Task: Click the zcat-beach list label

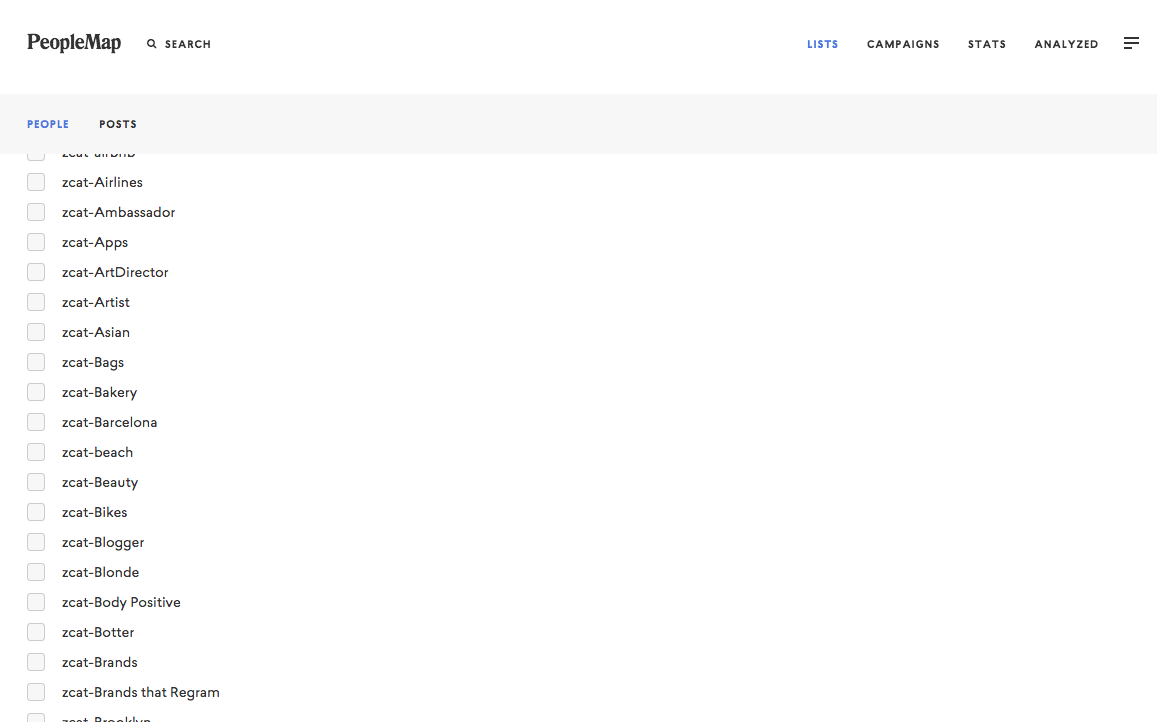Action: tap(97, 453)
